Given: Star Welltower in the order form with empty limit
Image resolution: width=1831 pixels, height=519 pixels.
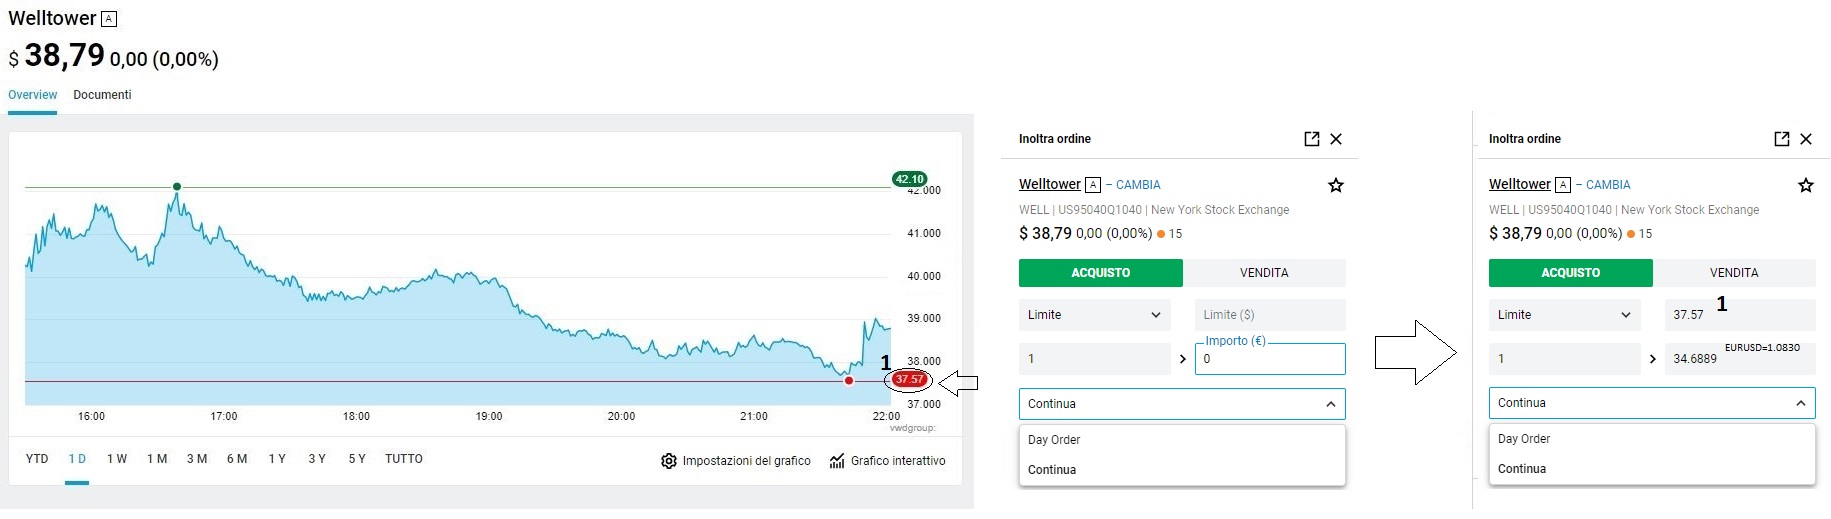Looking at the screenshot, I should [1335, 185].
